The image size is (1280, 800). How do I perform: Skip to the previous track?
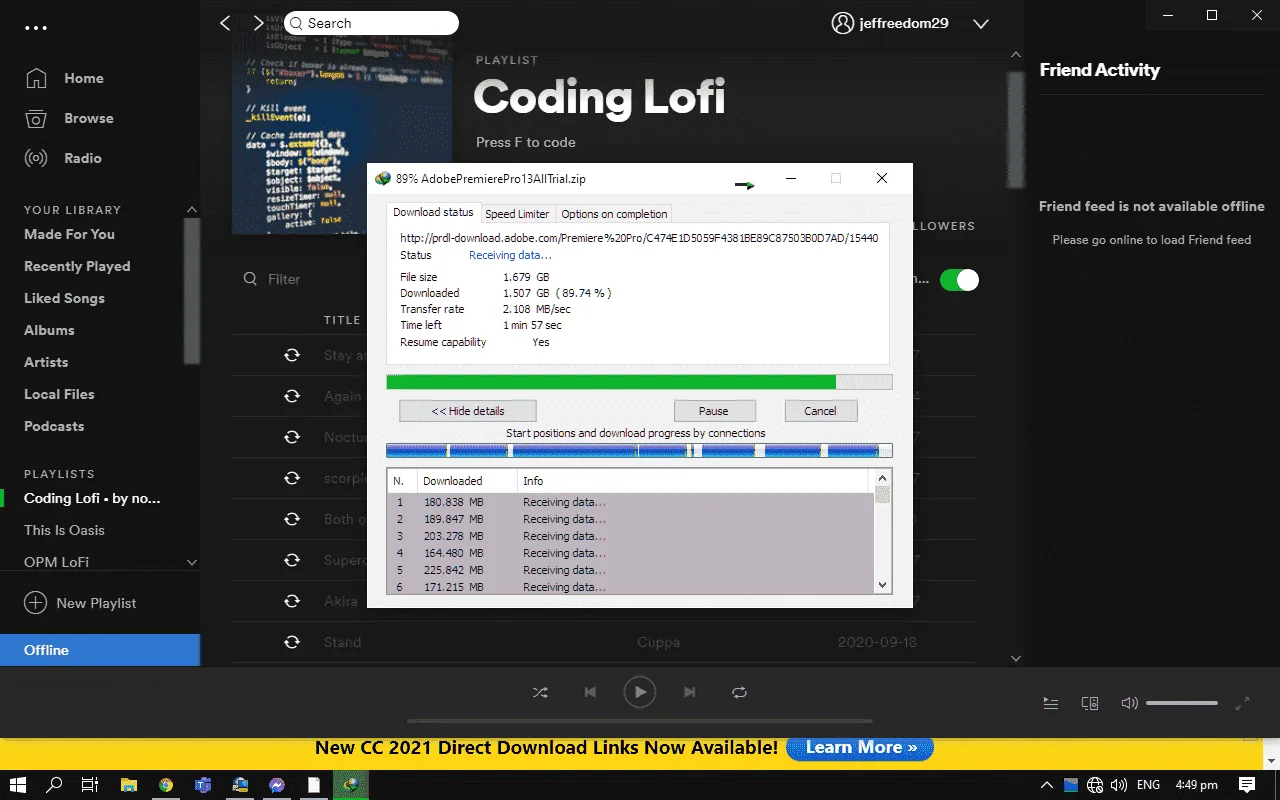(x=590, y=692)
